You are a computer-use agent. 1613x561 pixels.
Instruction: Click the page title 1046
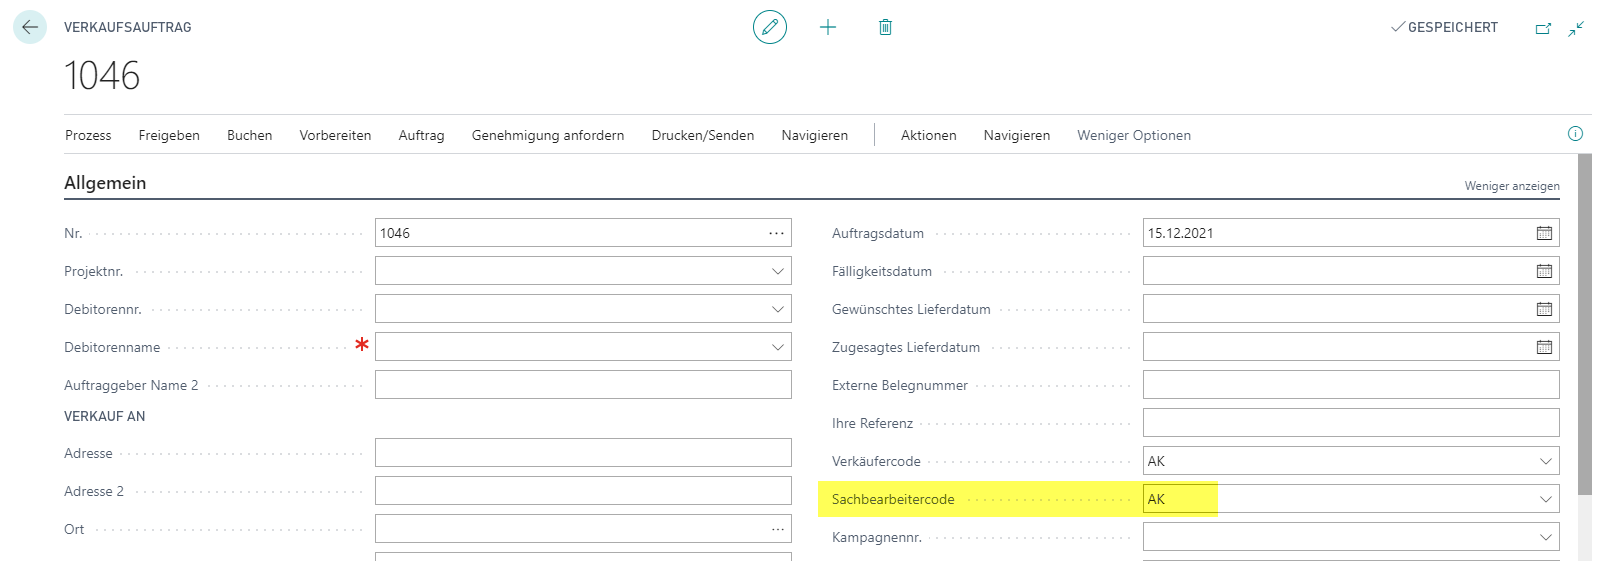click(102, 76)
